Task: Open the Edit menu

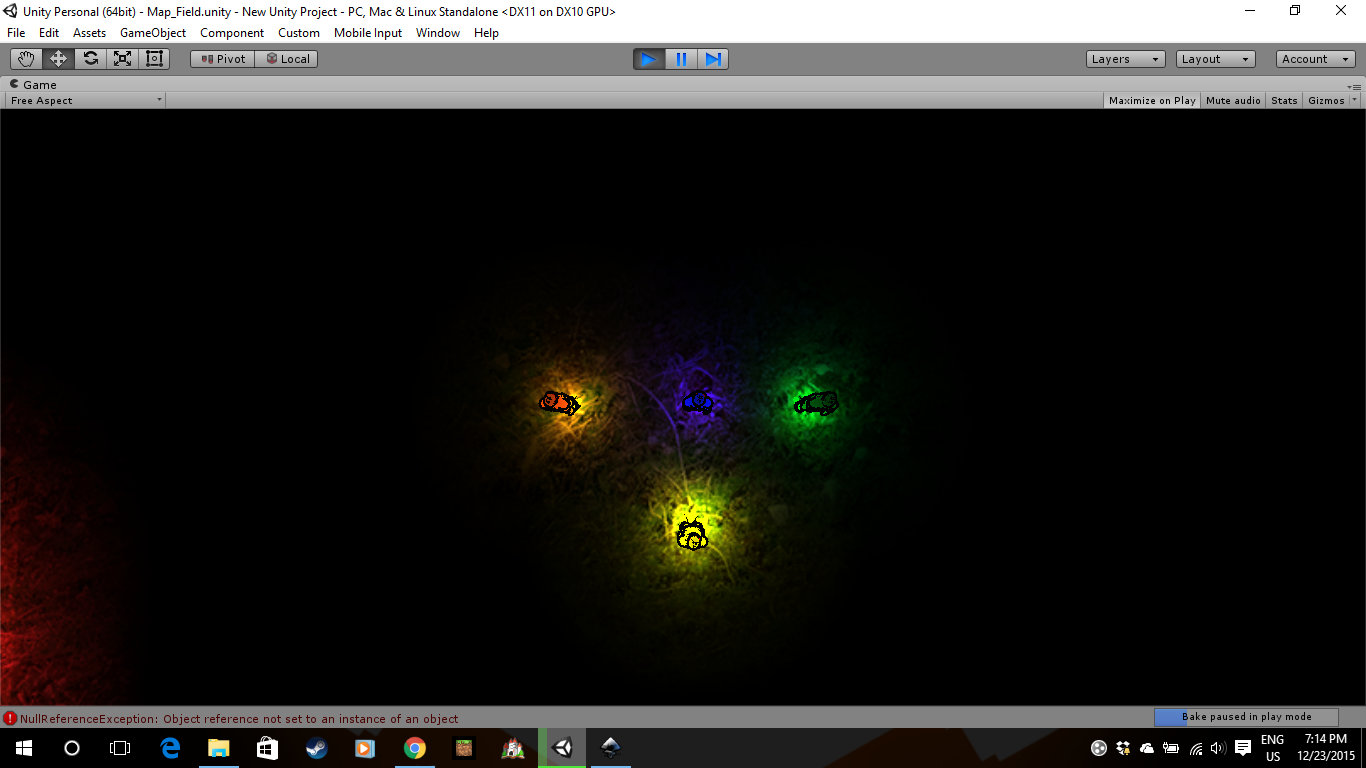Action: point(49,33)
